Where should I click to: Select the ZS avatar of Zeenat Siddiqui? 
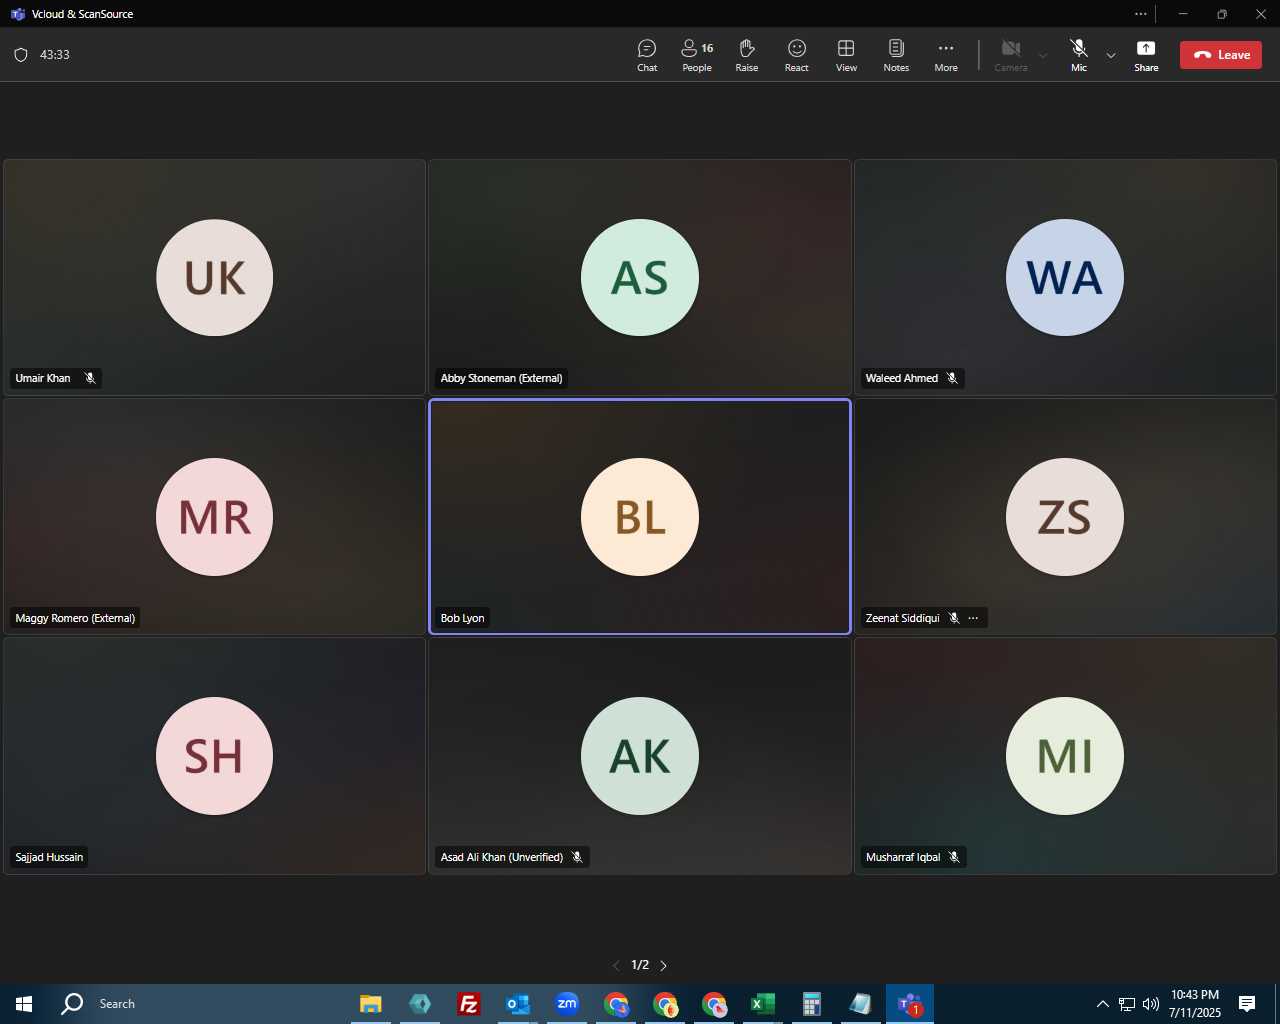[x=1065, y=517]
